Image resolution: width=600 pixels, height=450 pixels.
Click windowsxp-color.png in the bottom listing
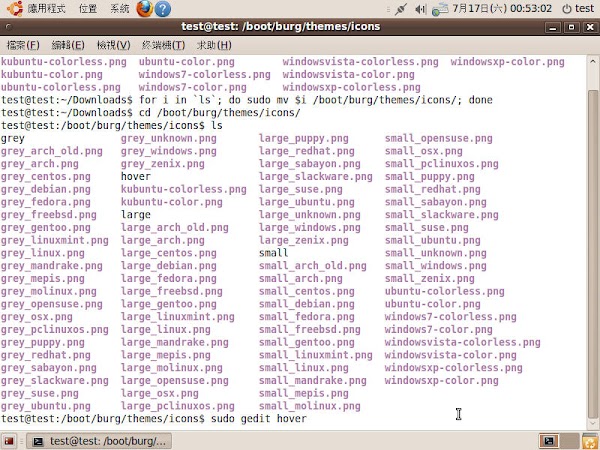pyautogui.click(x=442, y=381)
